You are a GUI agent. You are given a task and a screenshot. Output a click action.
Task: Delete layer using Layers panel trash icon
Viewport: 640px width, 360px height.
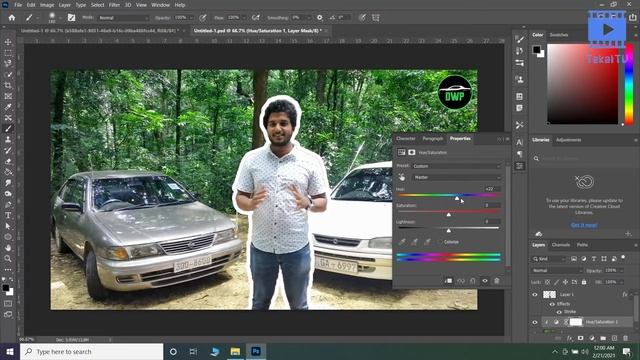point(625,338)
